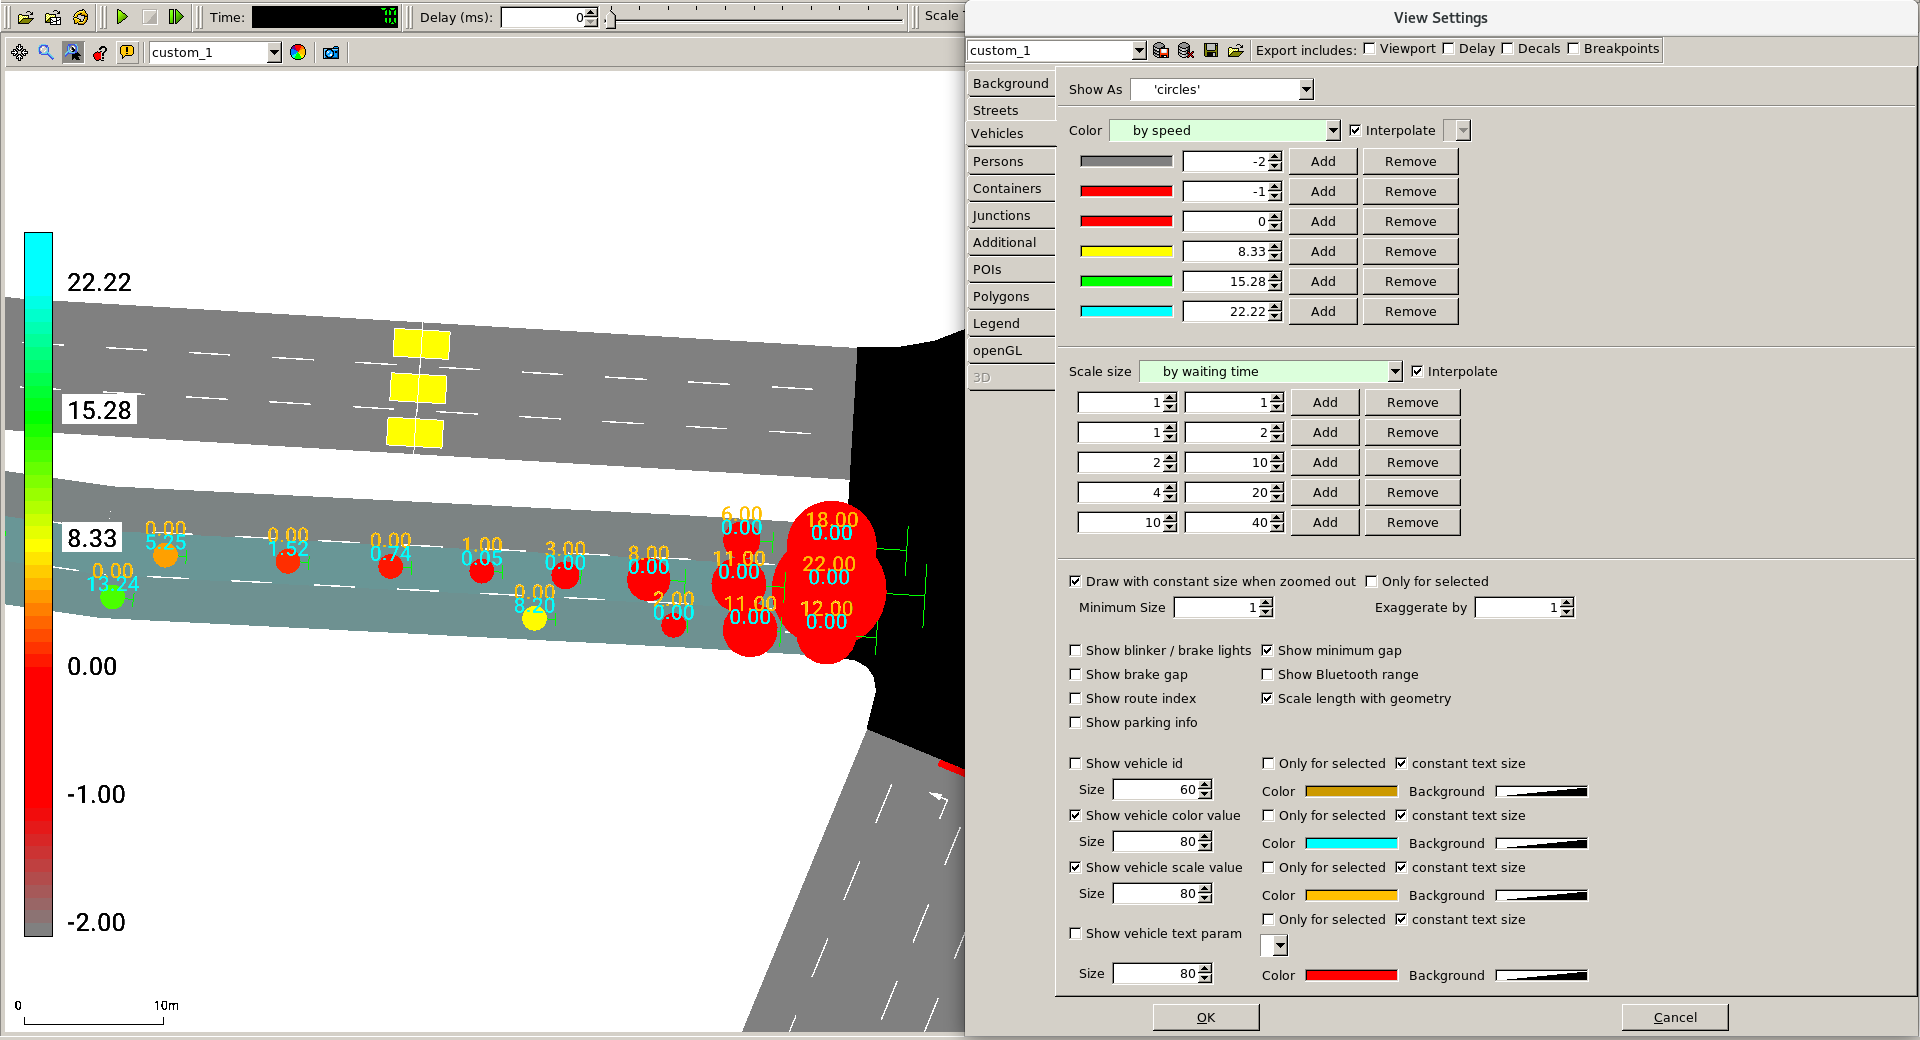This screenshot has height=1040, width=1920.
Task: Confirm settings with the OK button
Action: (x=1205, y=1016)
